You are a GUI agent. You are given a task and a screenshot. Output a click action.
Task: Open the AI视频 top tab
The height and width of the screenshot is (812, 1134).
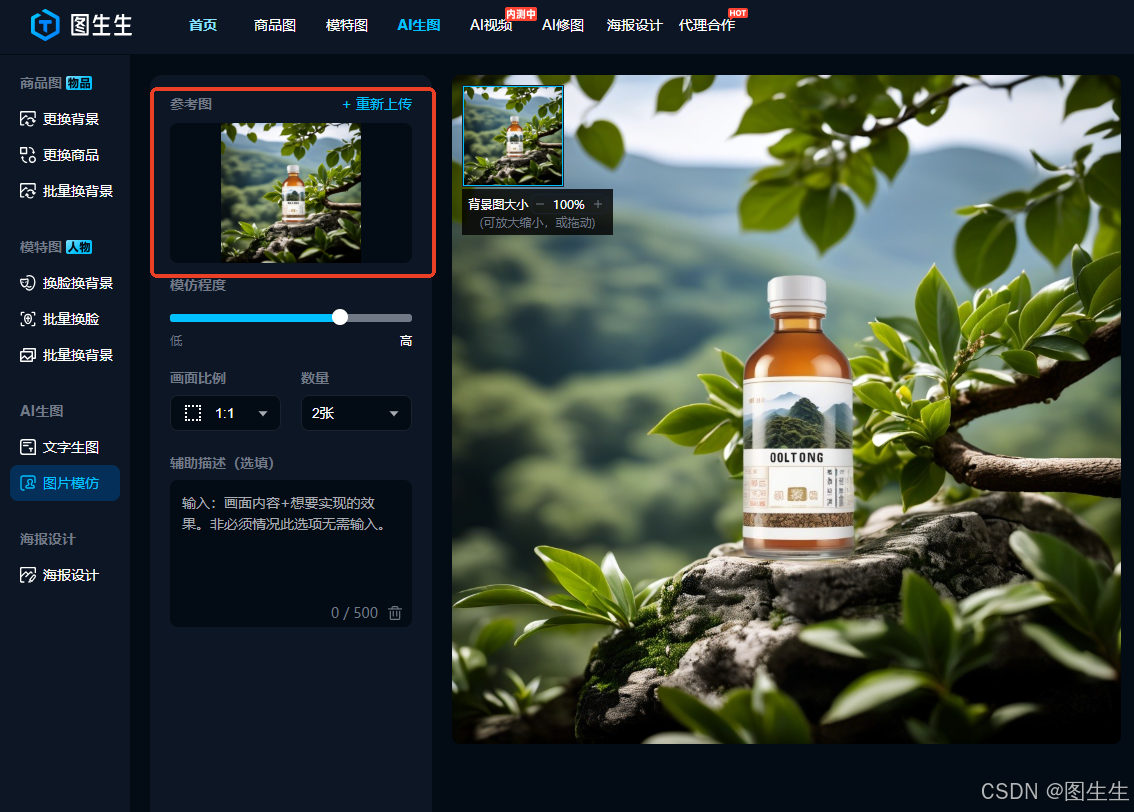click(491, 25)
